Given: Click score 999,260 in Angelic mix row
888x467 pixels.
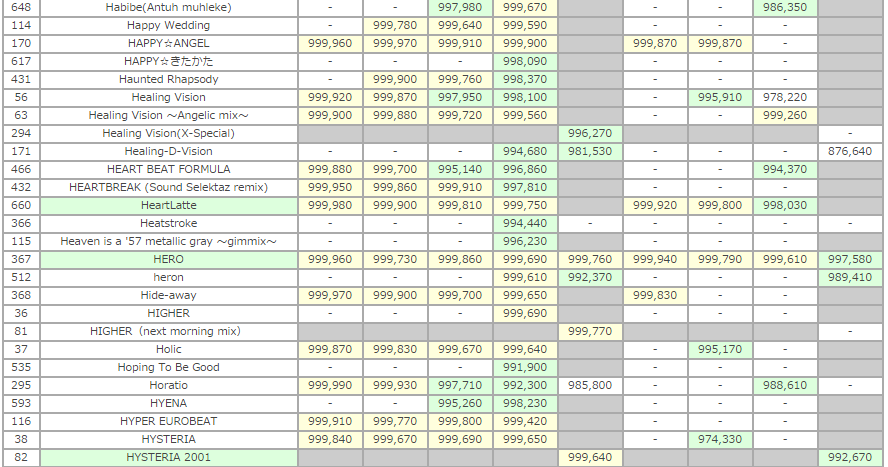Looking at the screenshot, I should pos(785,115).
